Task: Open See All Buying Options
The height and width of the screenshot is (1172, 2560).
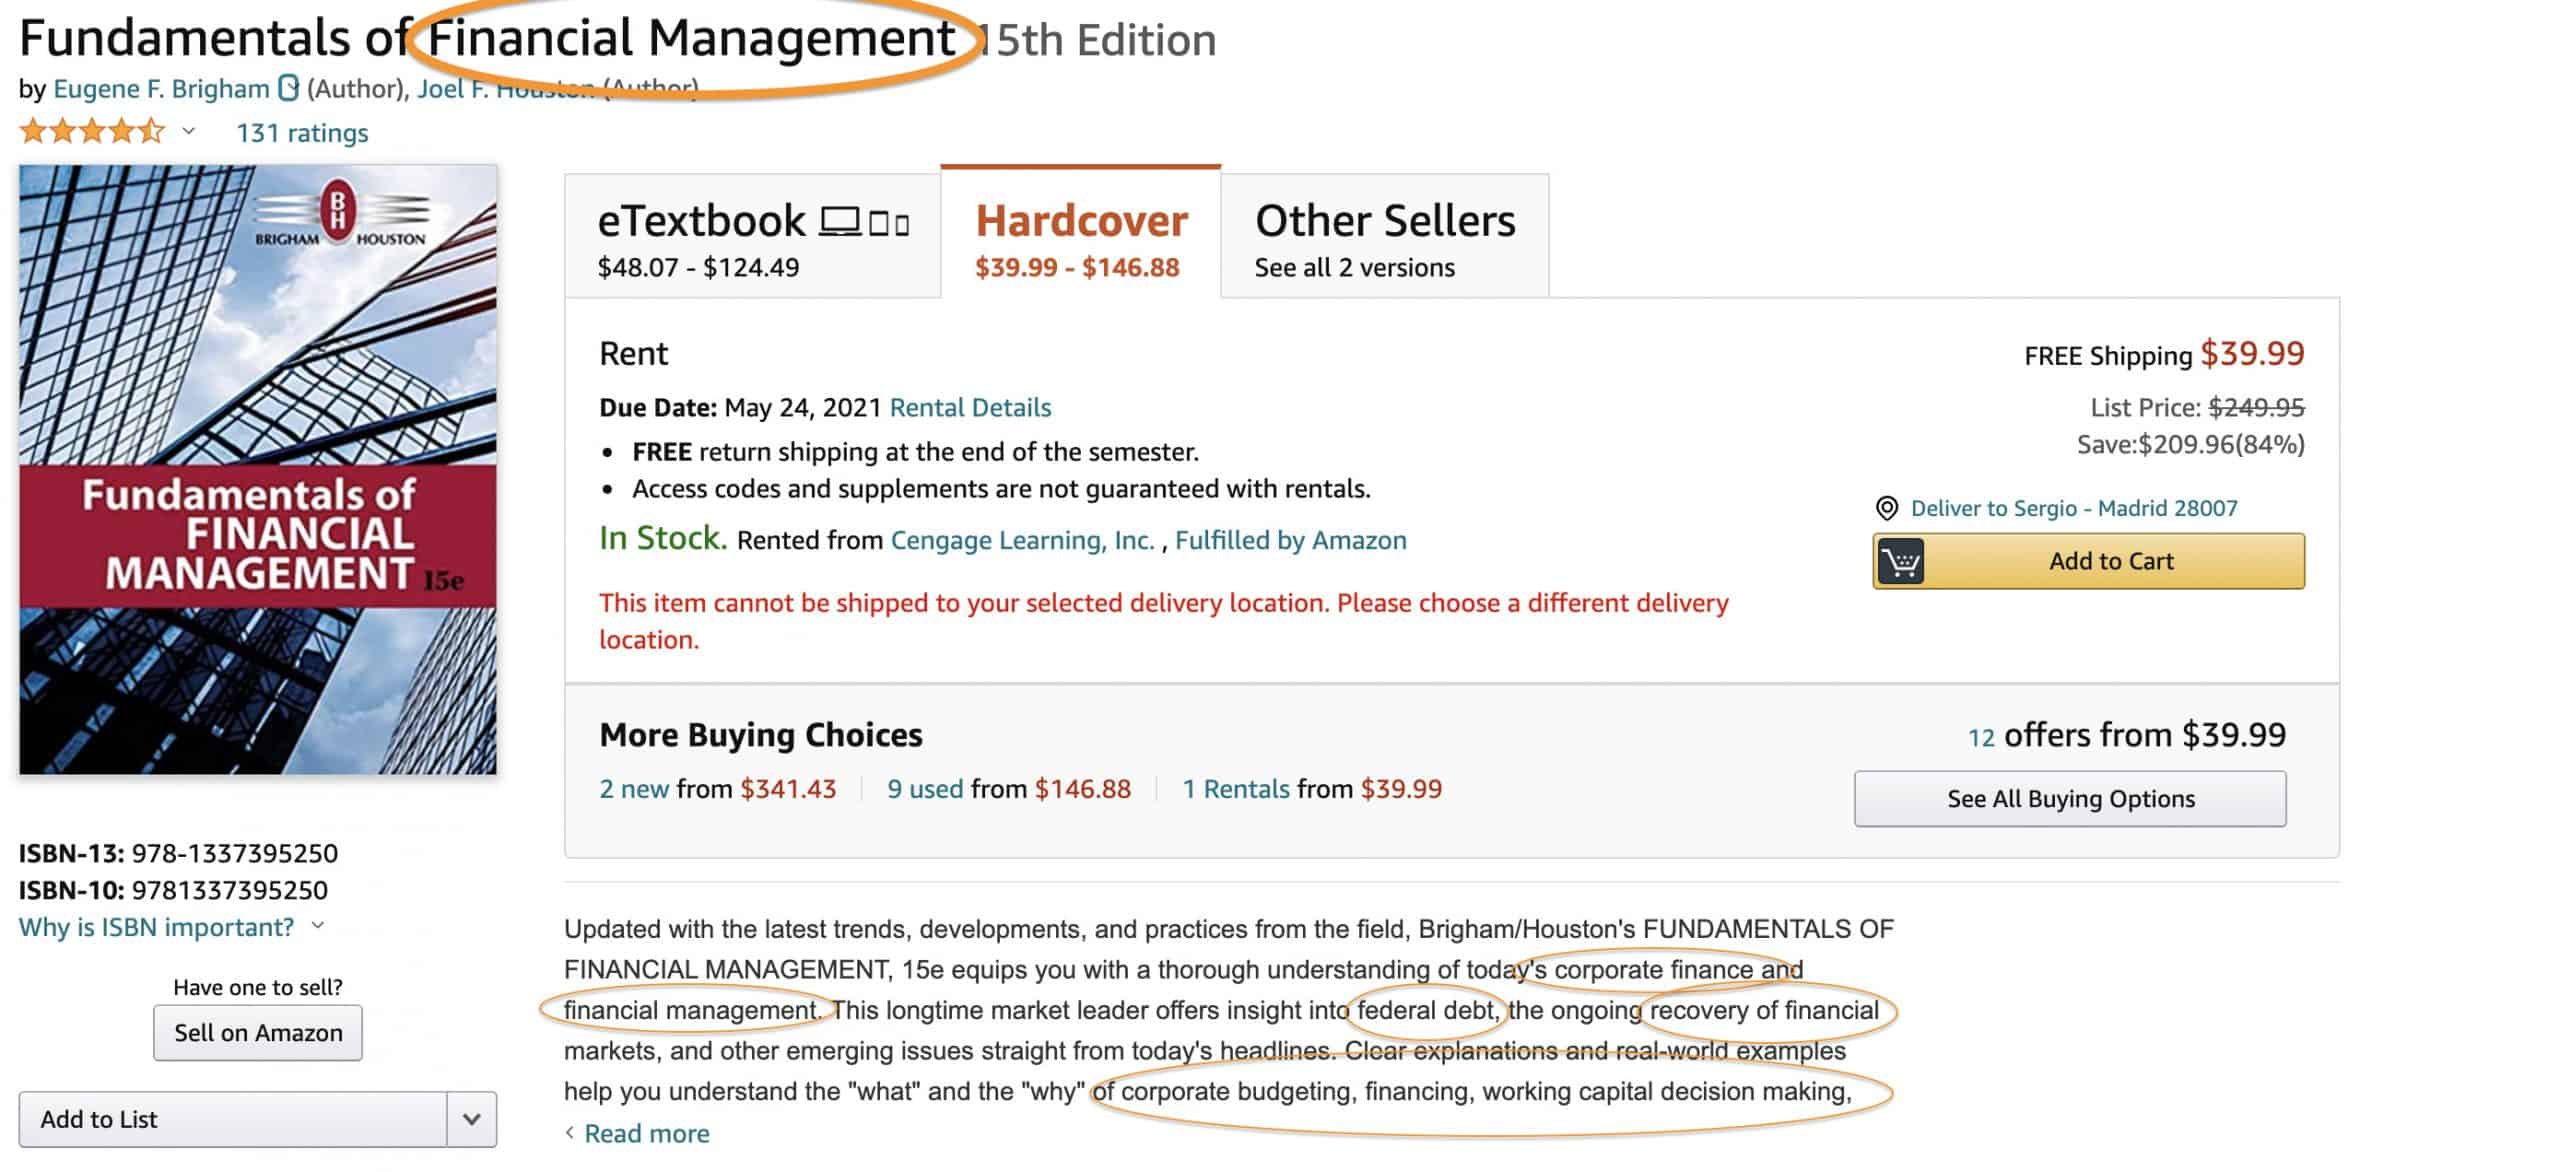Action: pos(2069,798)
